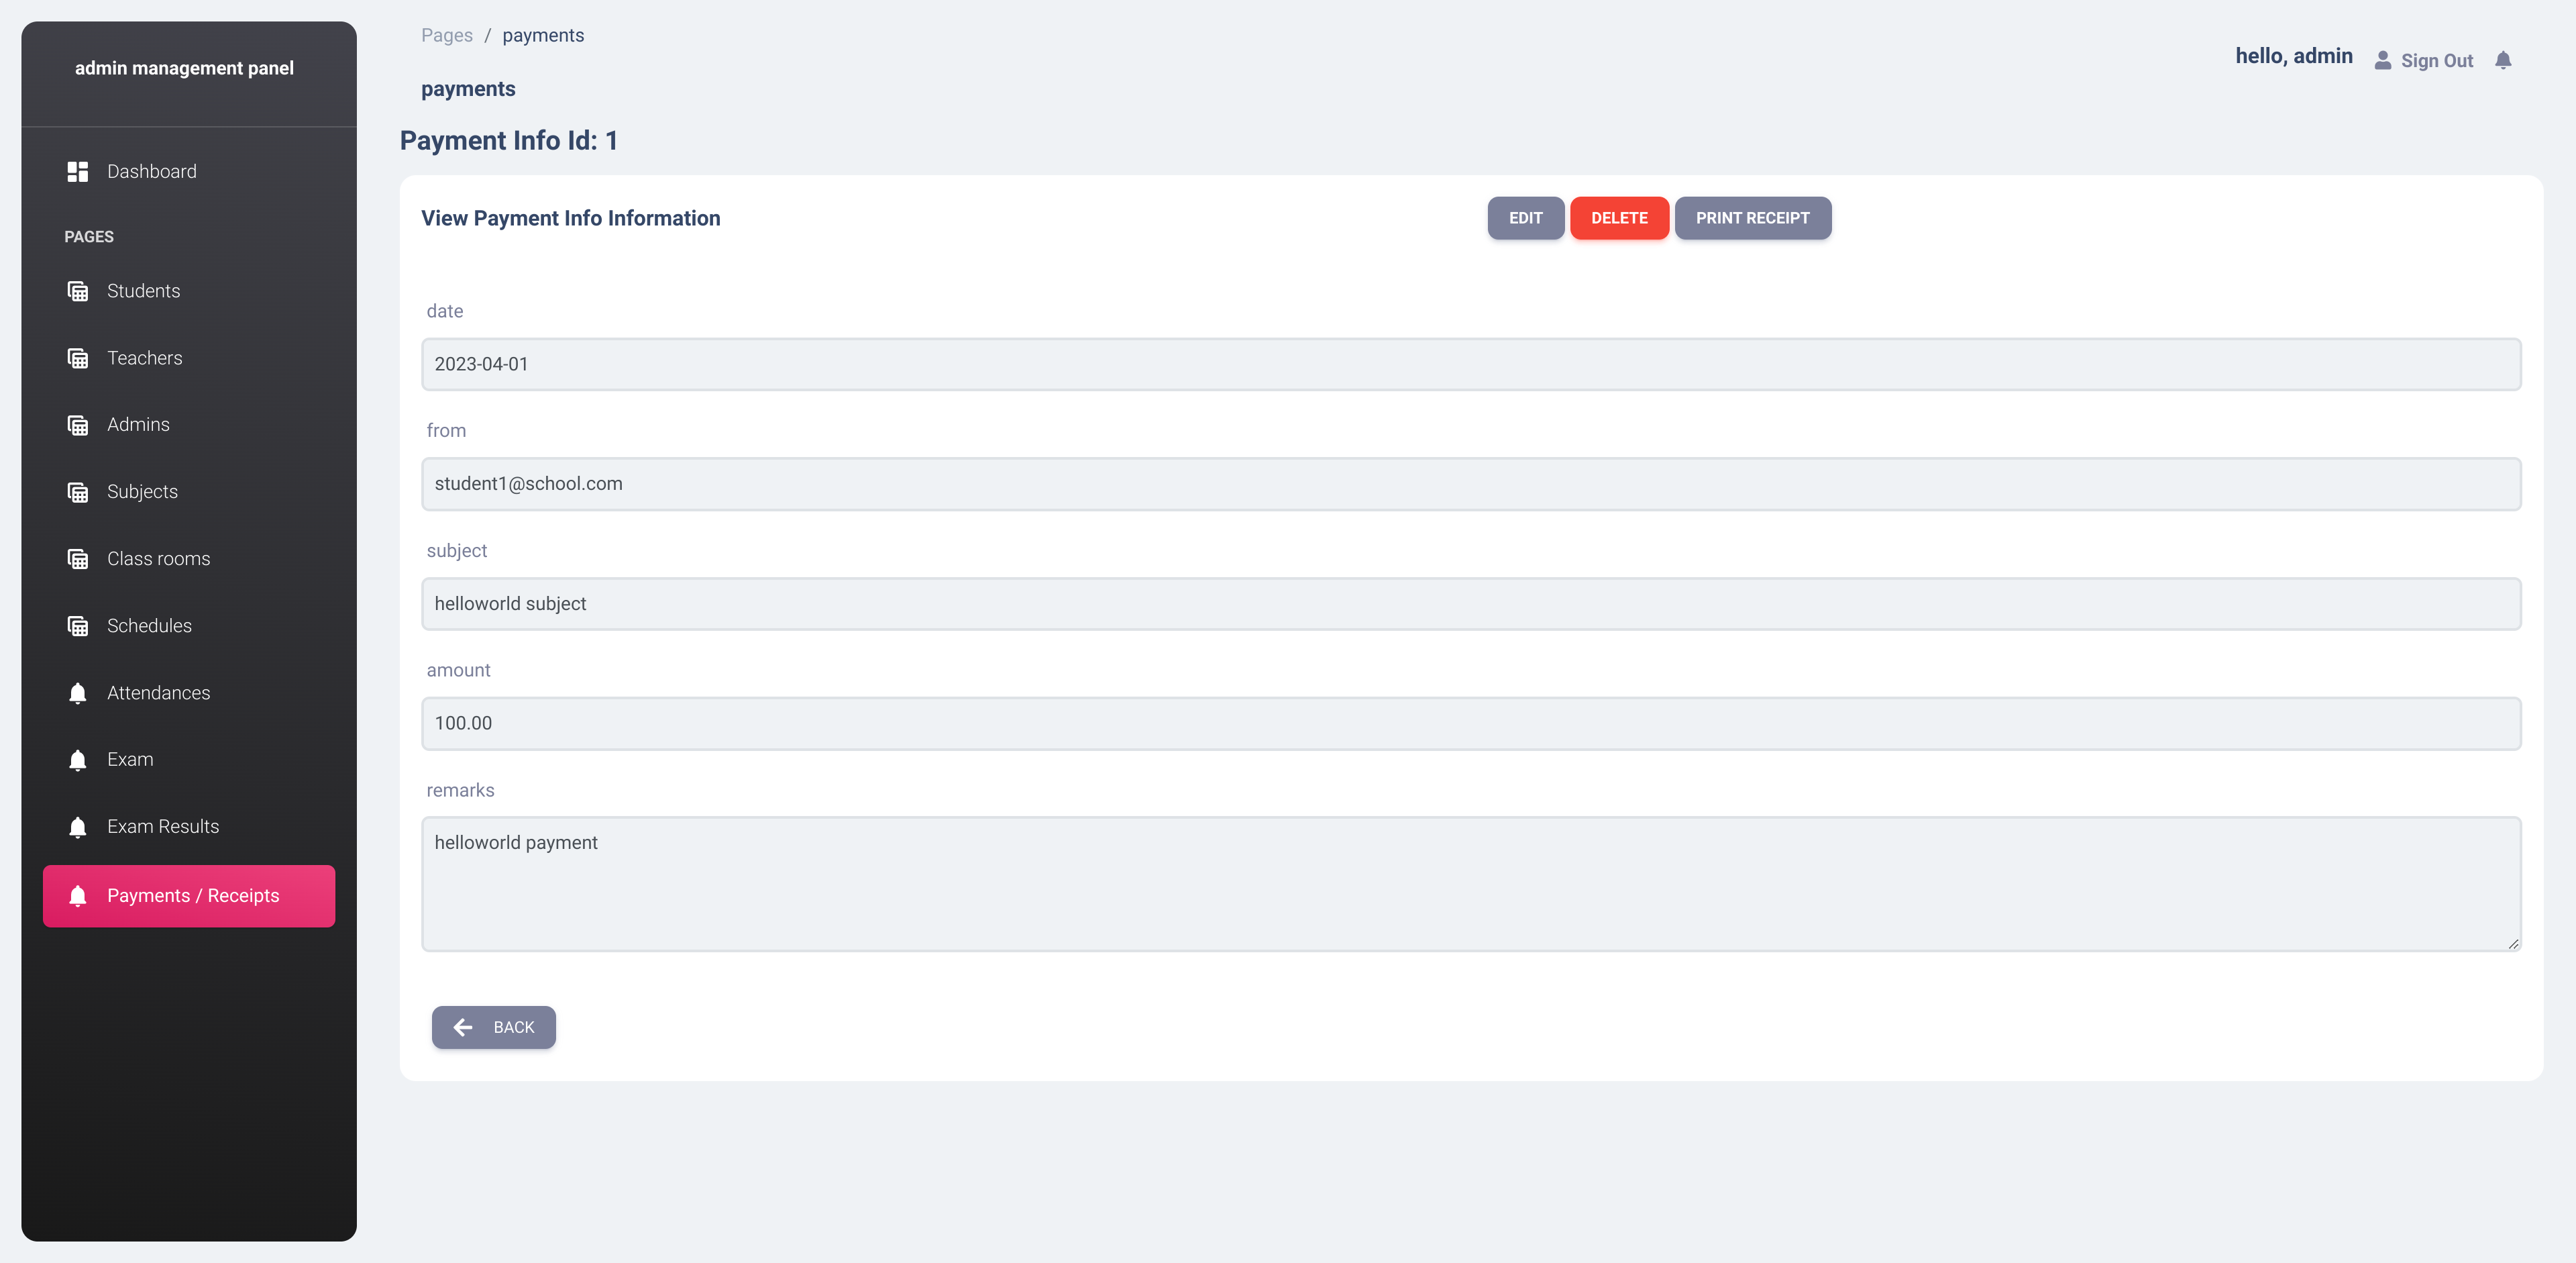2576x1263 pixels.
Task: Open Schedules from sidebar
Action: pos(149,626)
